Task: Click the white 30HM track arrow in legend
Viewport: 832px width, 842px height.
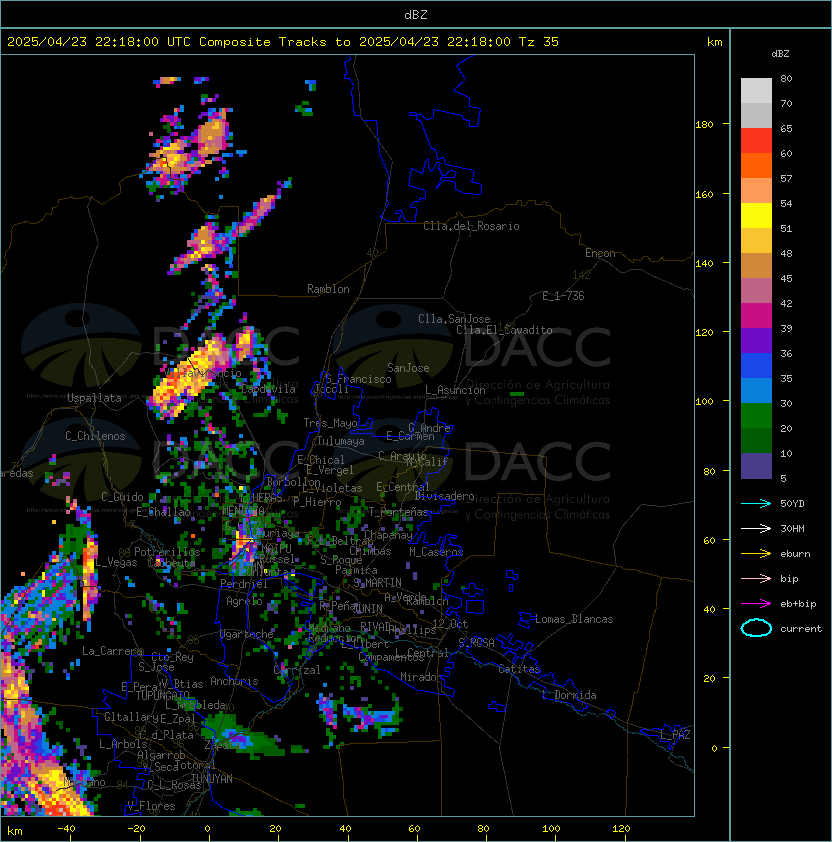Action: point(756,528)
